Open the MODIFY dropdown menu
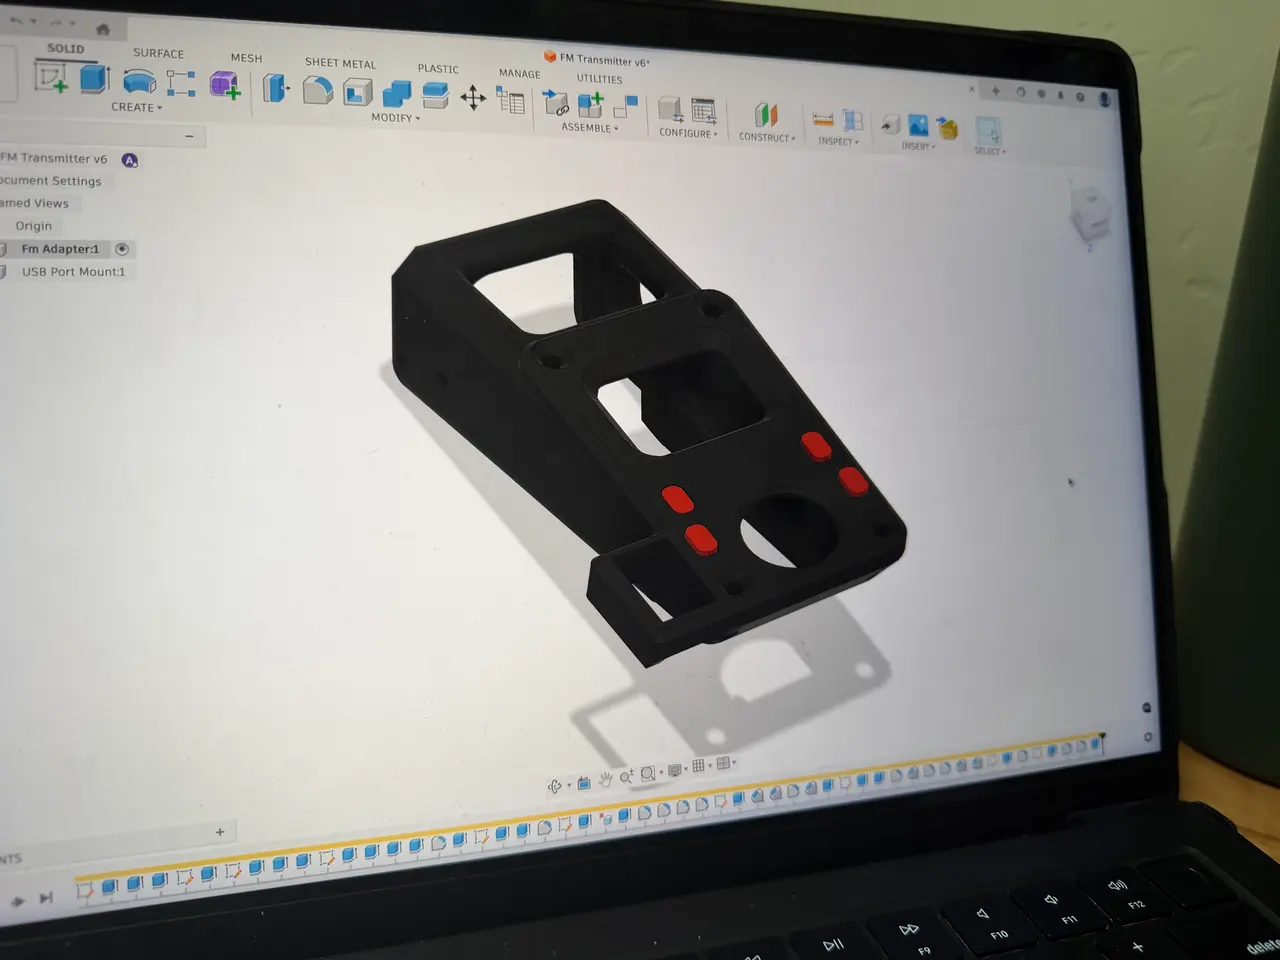 [395, 118]
